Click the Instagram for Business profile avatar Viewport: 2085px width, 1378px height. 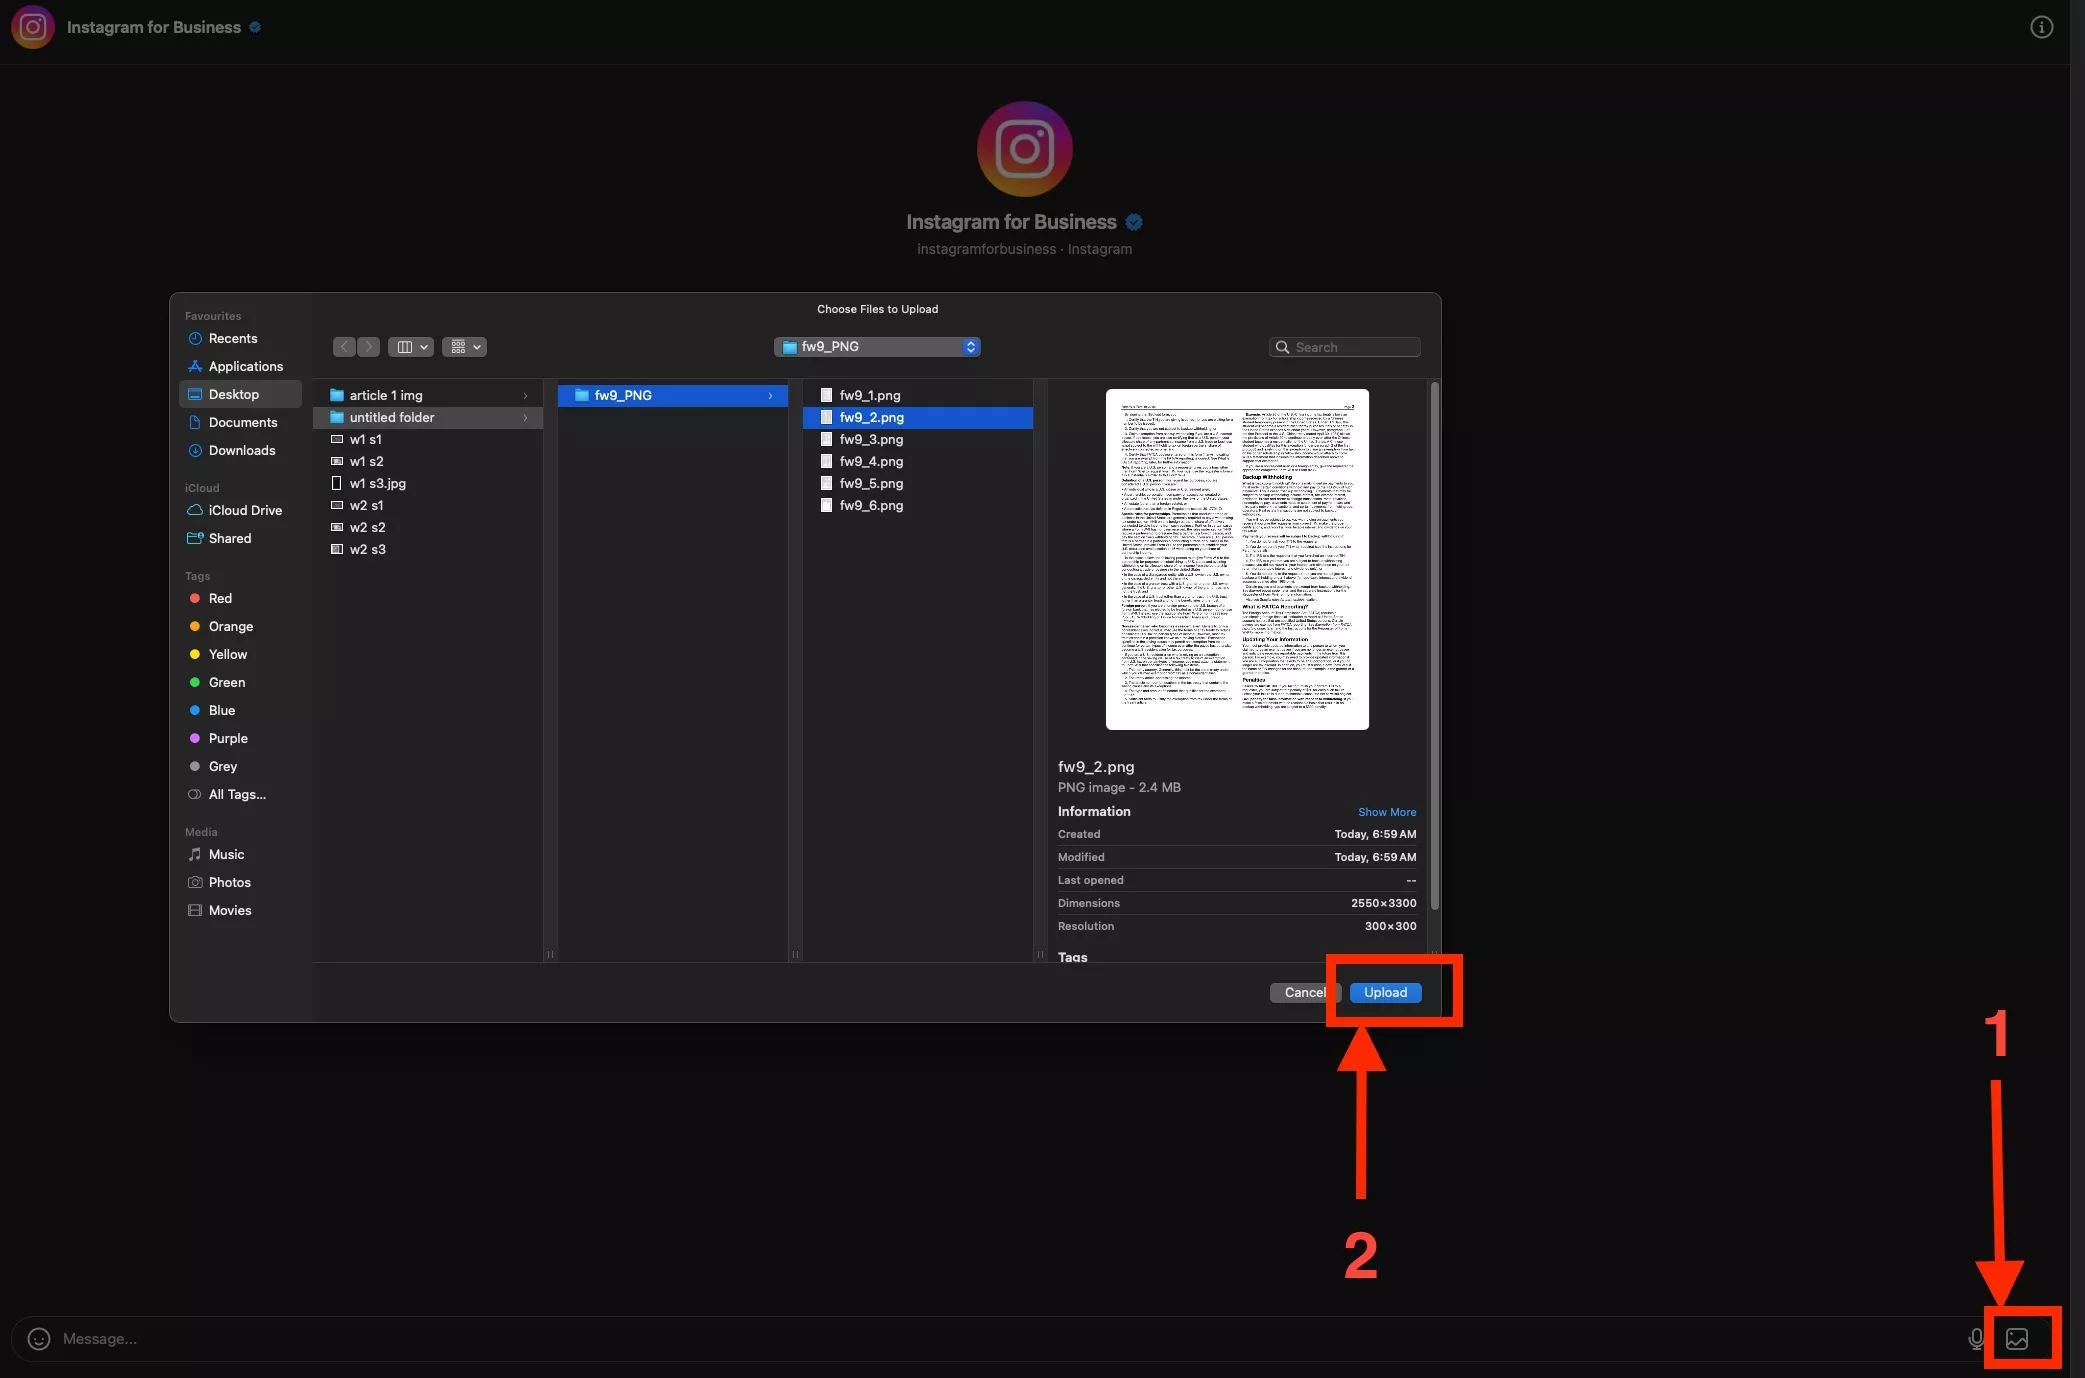pyautogui.click(x=1024, y=149)
